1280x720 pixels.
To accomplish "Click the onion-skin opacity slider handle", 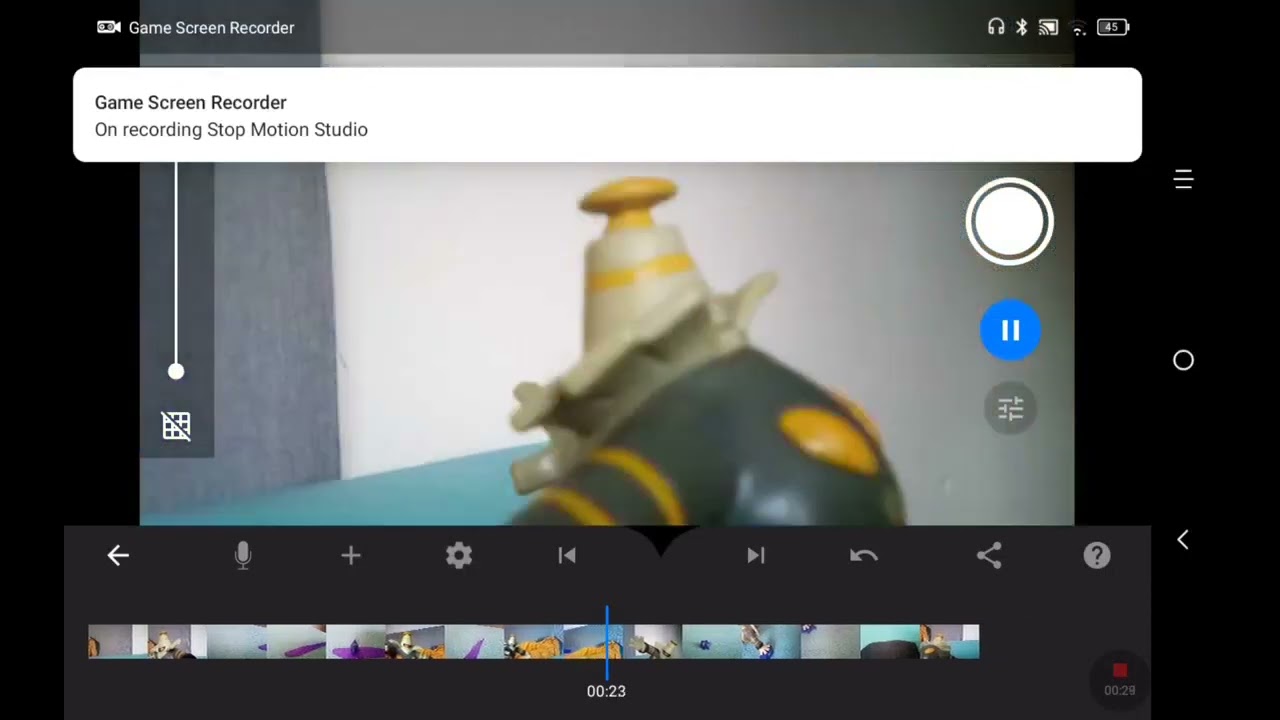I will coord(176,371).
